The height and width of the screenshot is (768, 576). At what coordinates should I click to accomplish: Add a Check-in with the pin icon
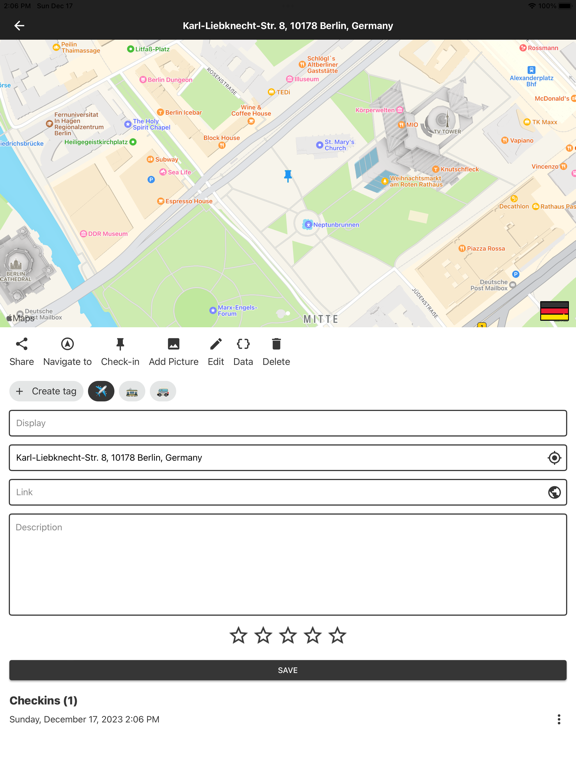point(120,344)
